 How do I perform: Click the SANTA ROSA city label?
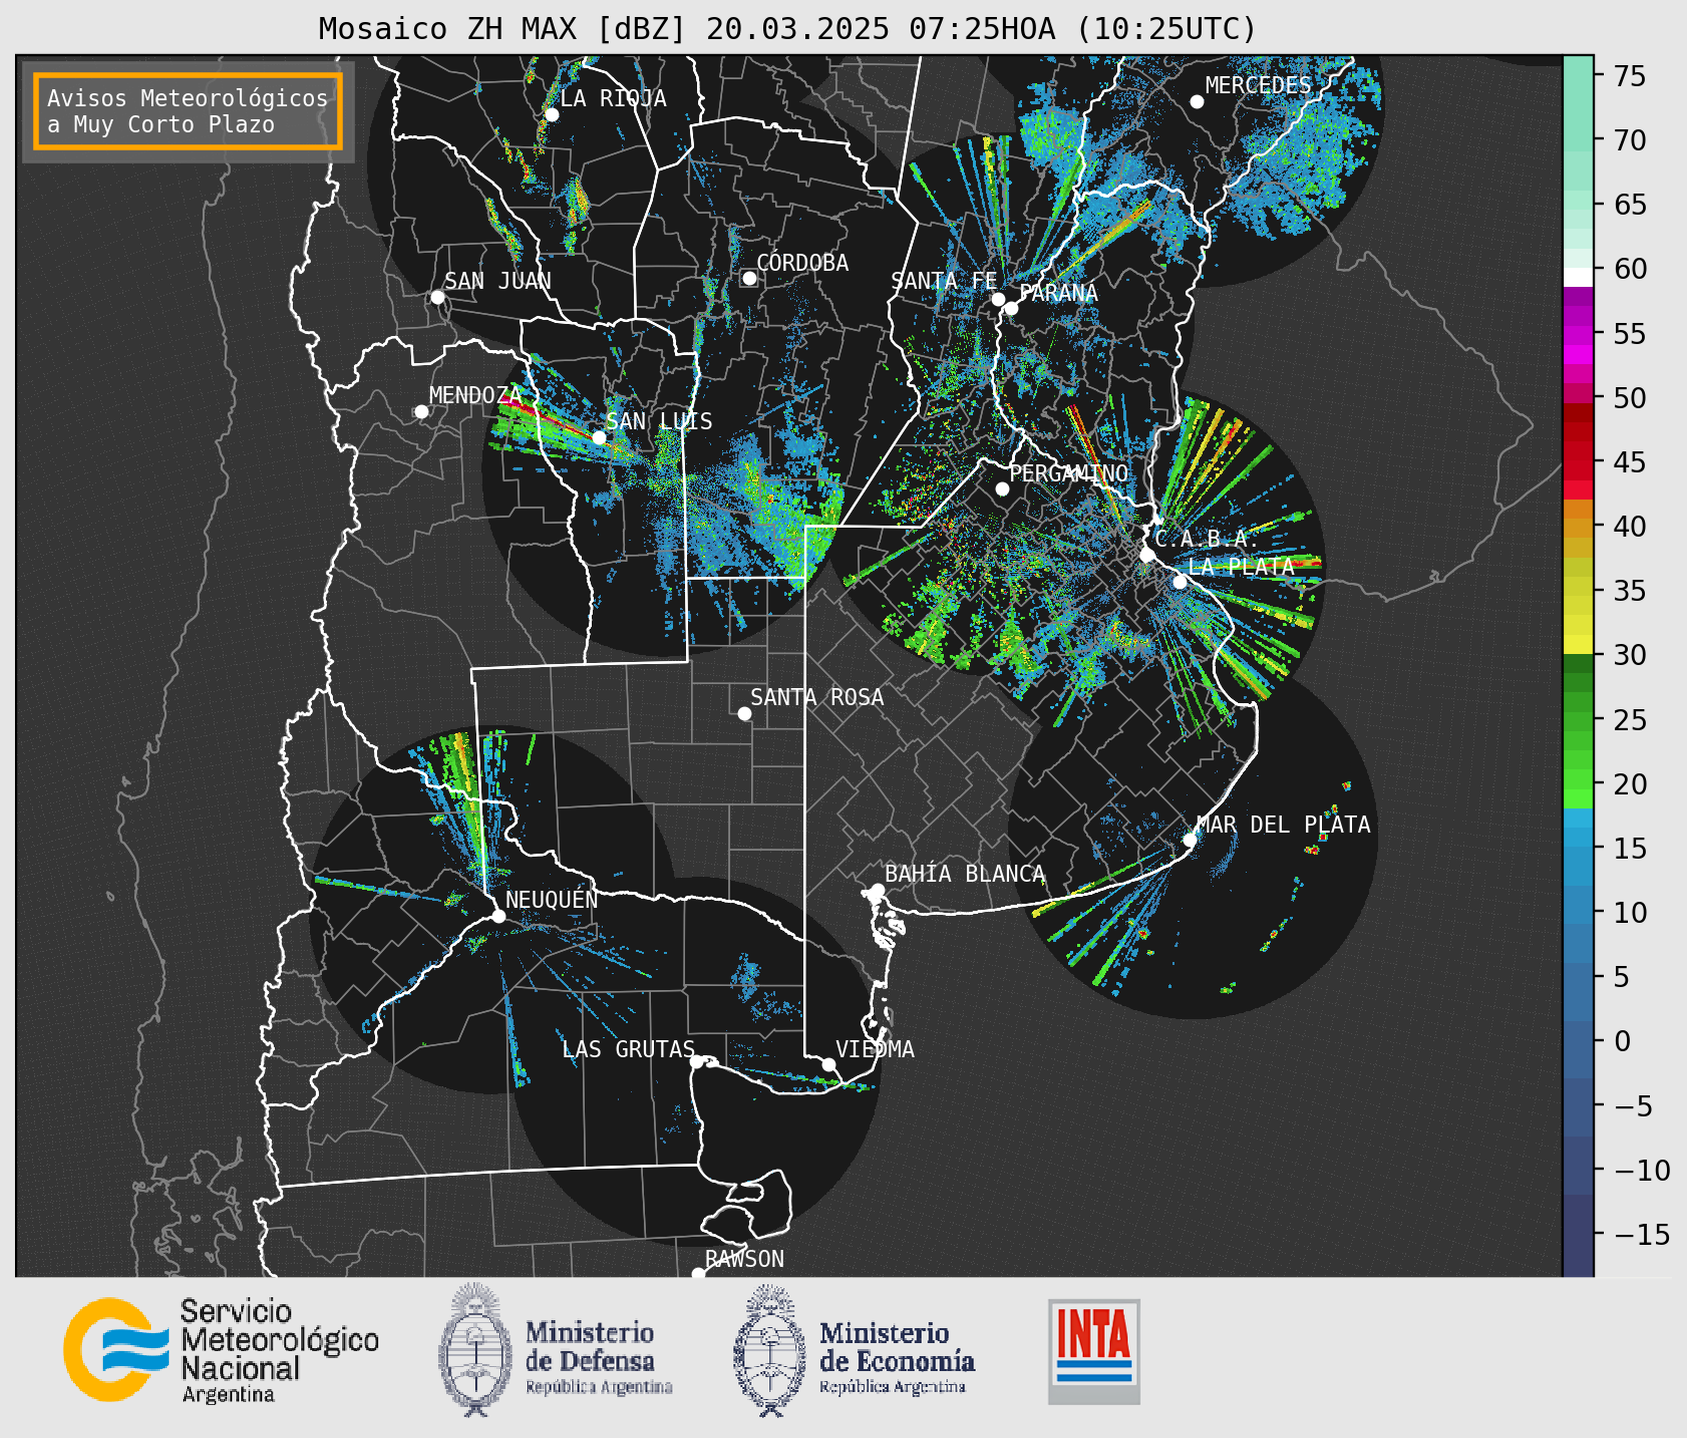tap(817, 697)
